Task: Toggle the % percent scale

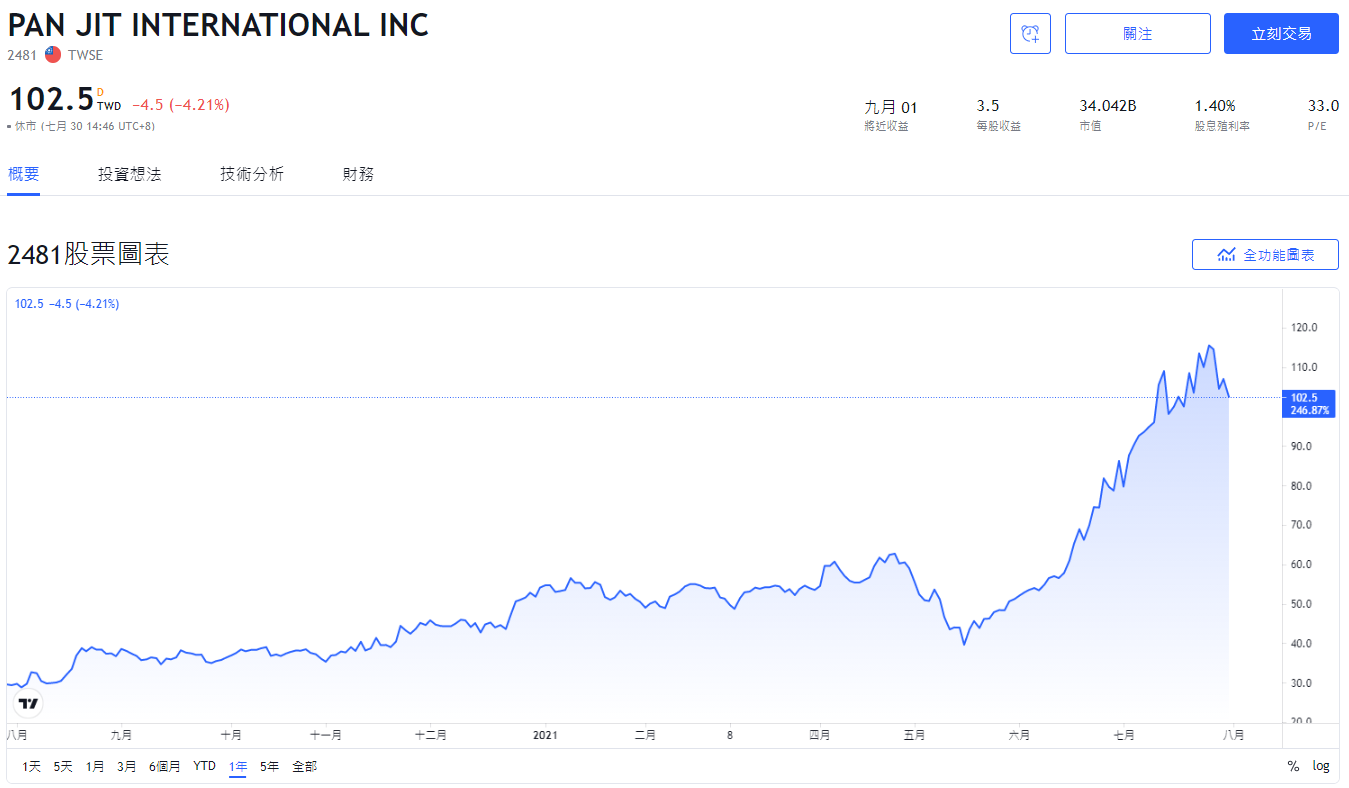Action: pyautogui.click(x=1293, y=766)
